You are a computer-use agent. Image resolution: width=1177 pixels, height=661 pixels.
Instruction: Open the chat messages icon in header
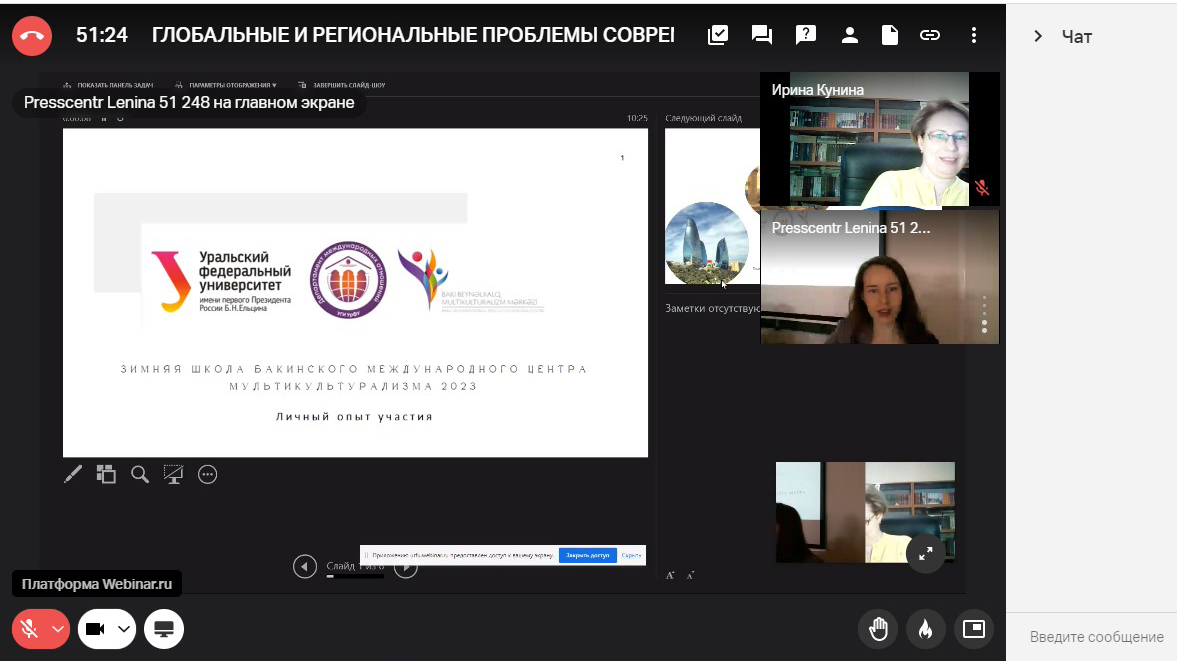coord(762,35)
